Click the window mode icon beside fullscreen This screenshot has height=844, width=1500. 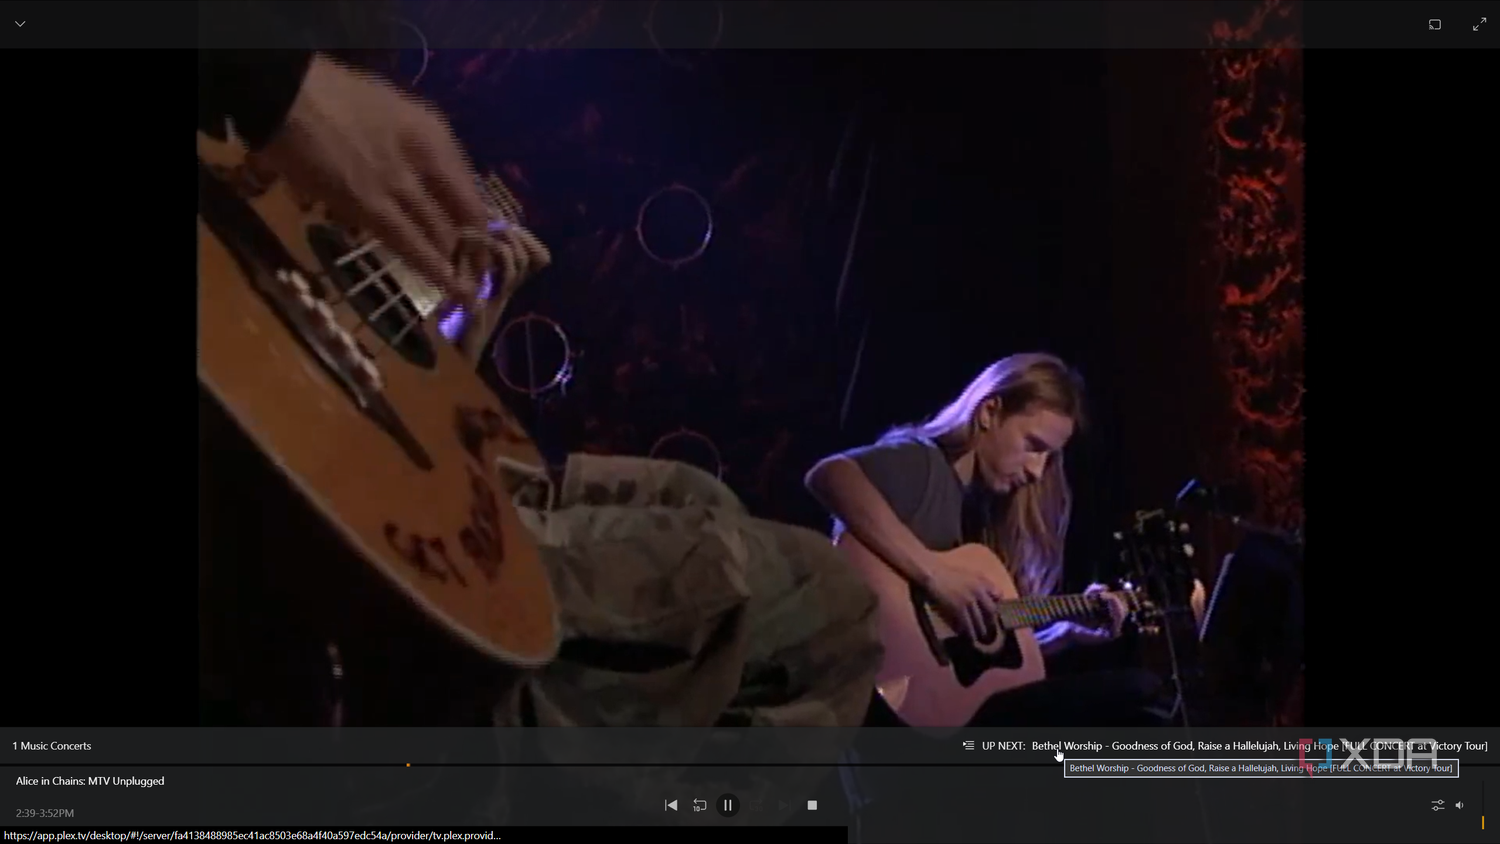[1435, 24]
